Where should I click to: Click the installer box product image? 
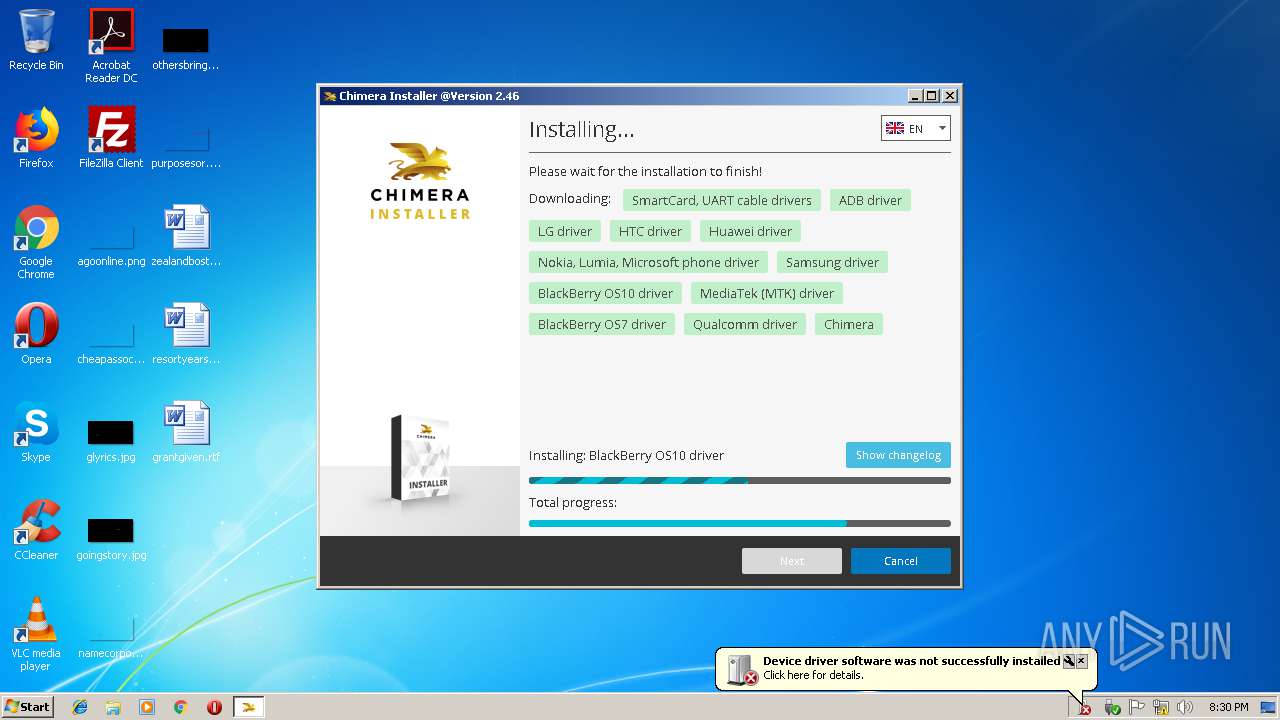(x=421, y=458)
